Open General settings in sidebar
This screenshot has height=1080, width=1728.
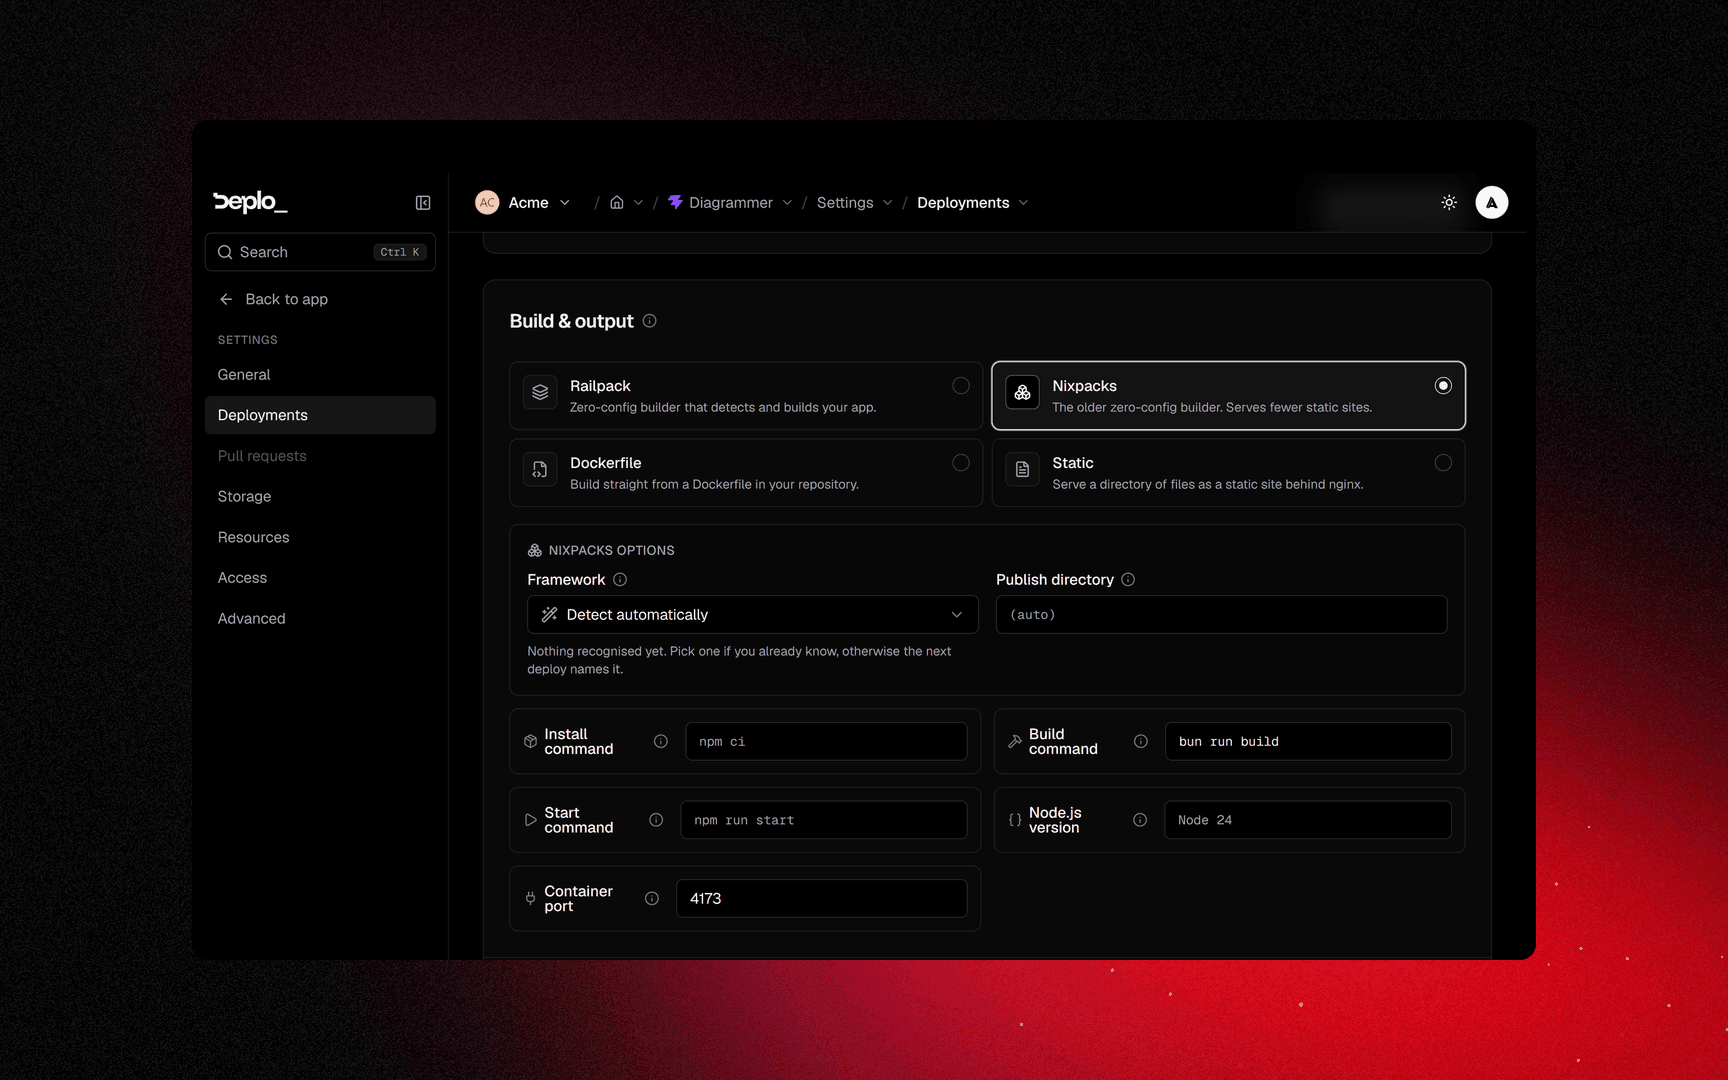(320, 375)
